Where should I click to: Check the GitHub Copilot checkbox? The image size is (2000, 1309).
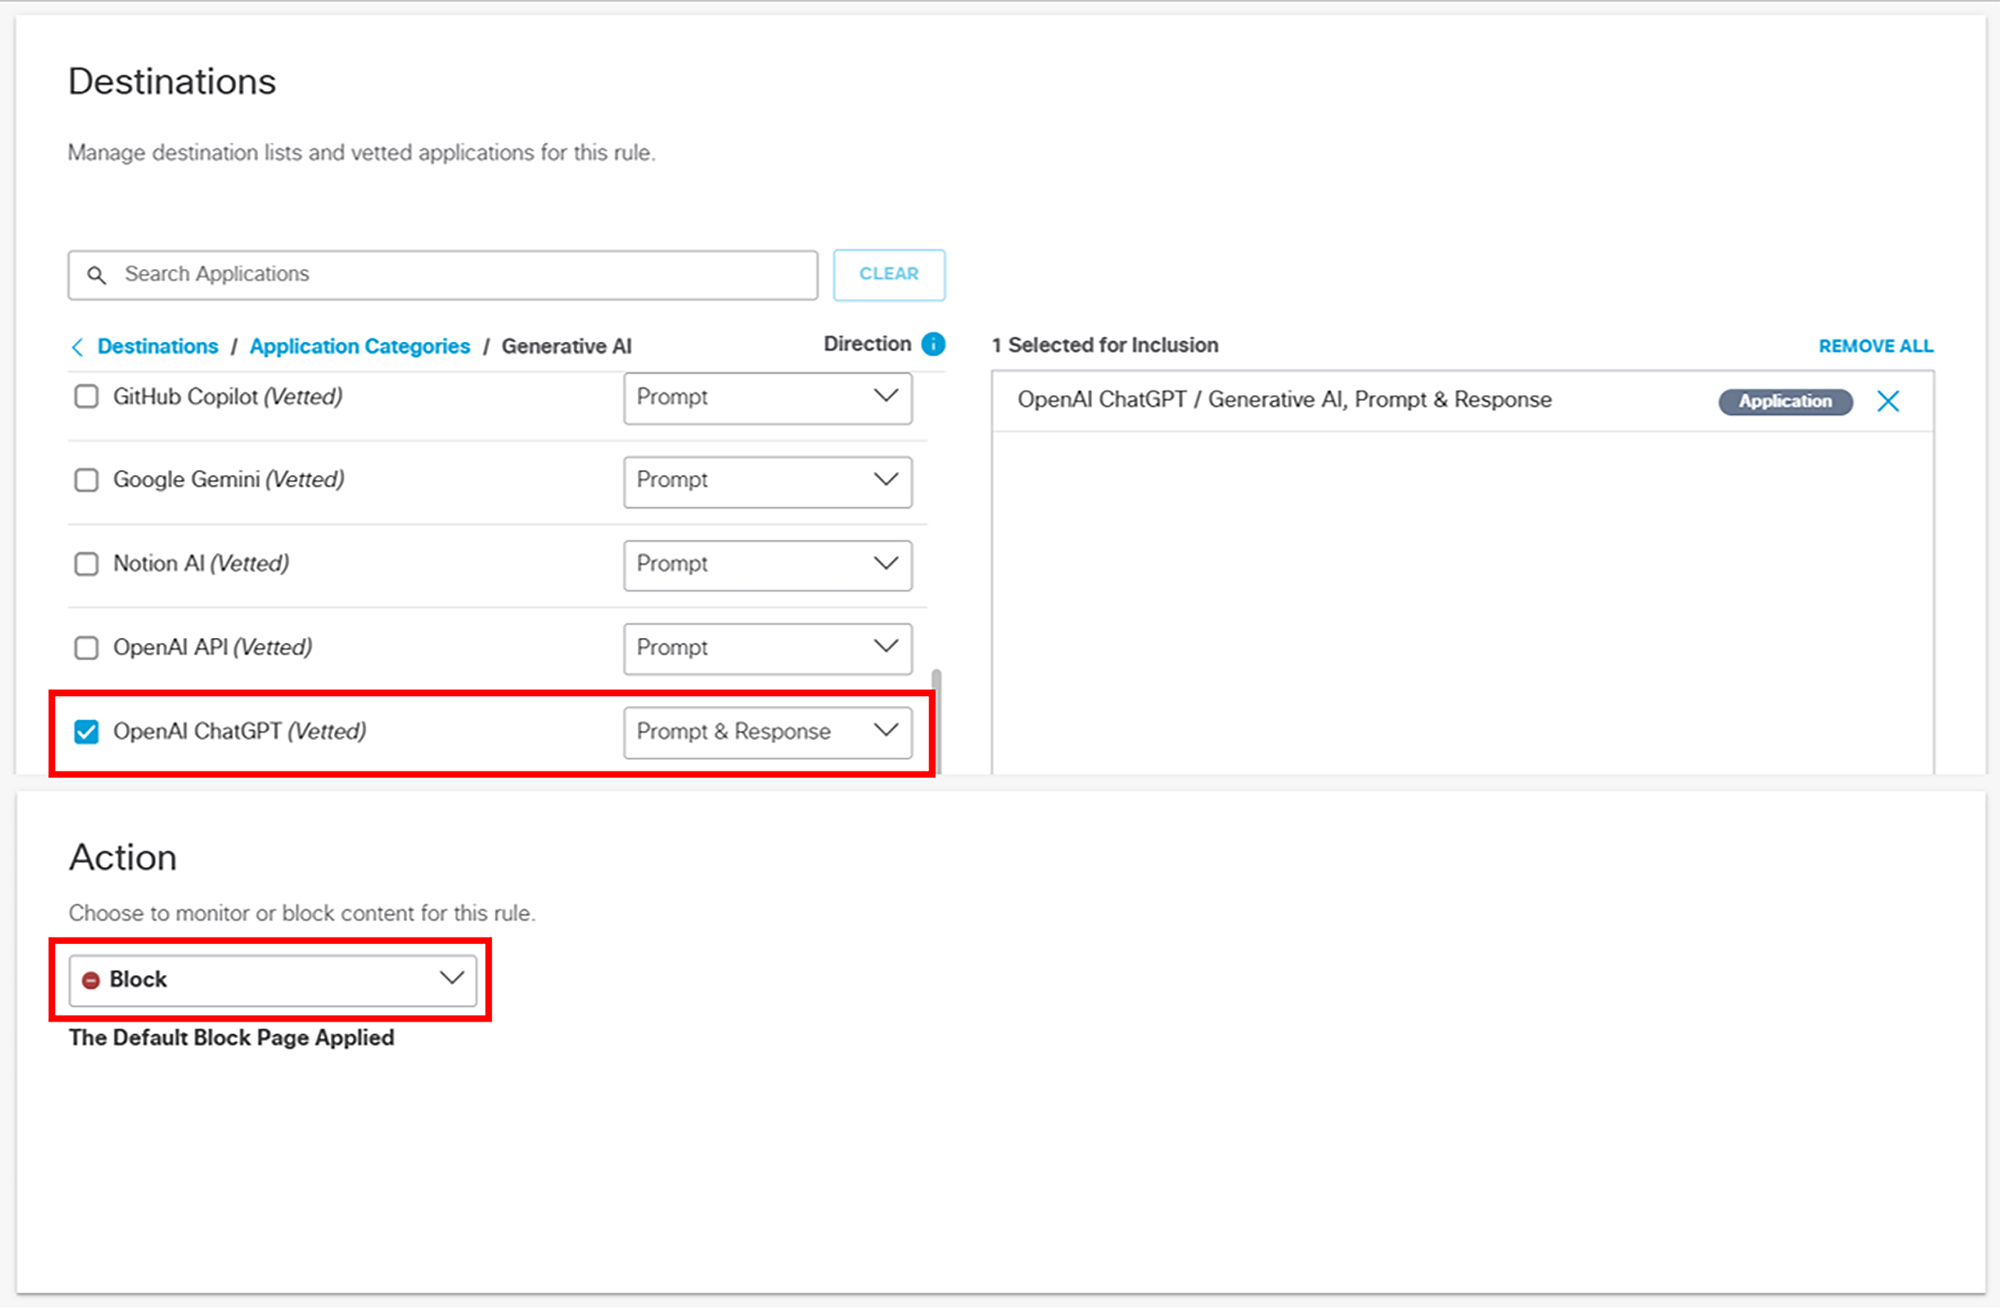click(87, 397)
